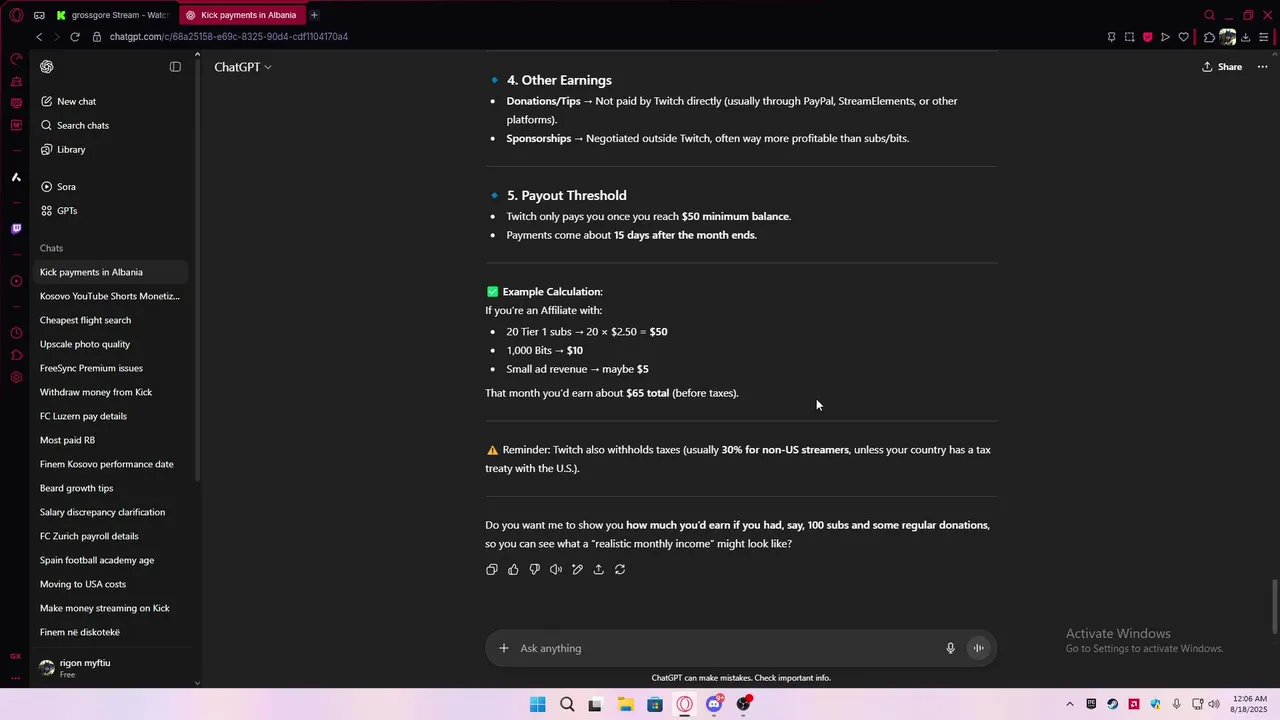Go back to the previous page
1280x720 pixels.
(x=39, y=37)
